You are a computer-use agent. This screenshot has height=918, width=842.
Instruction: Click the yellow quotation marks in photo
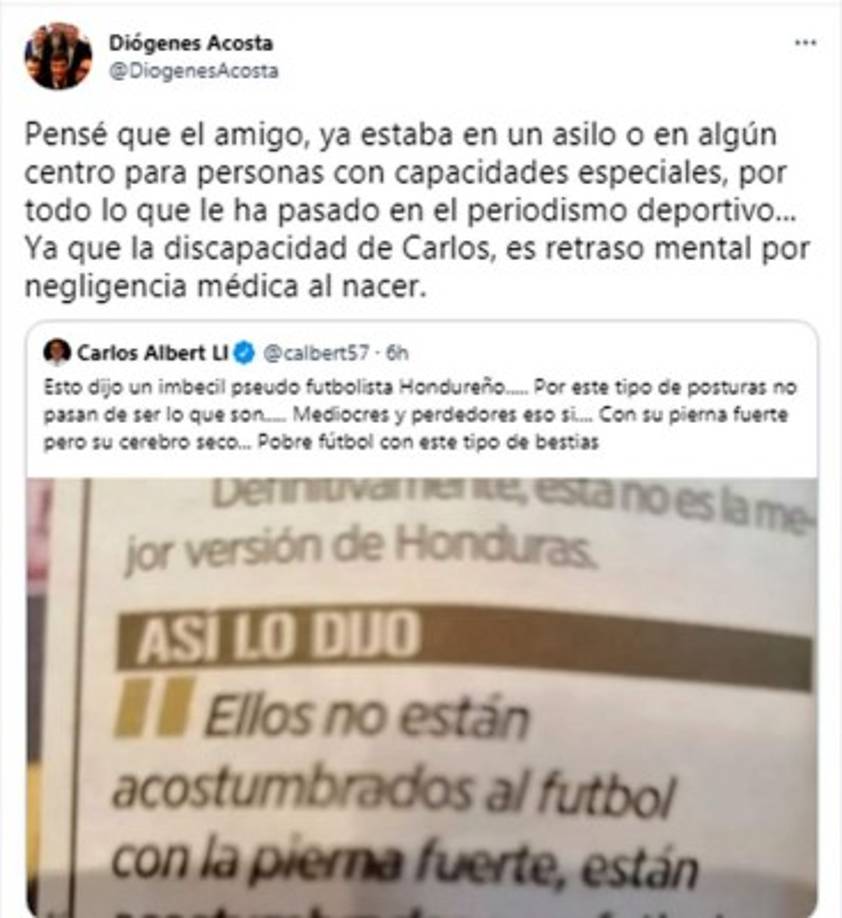[x=155, y=707]
